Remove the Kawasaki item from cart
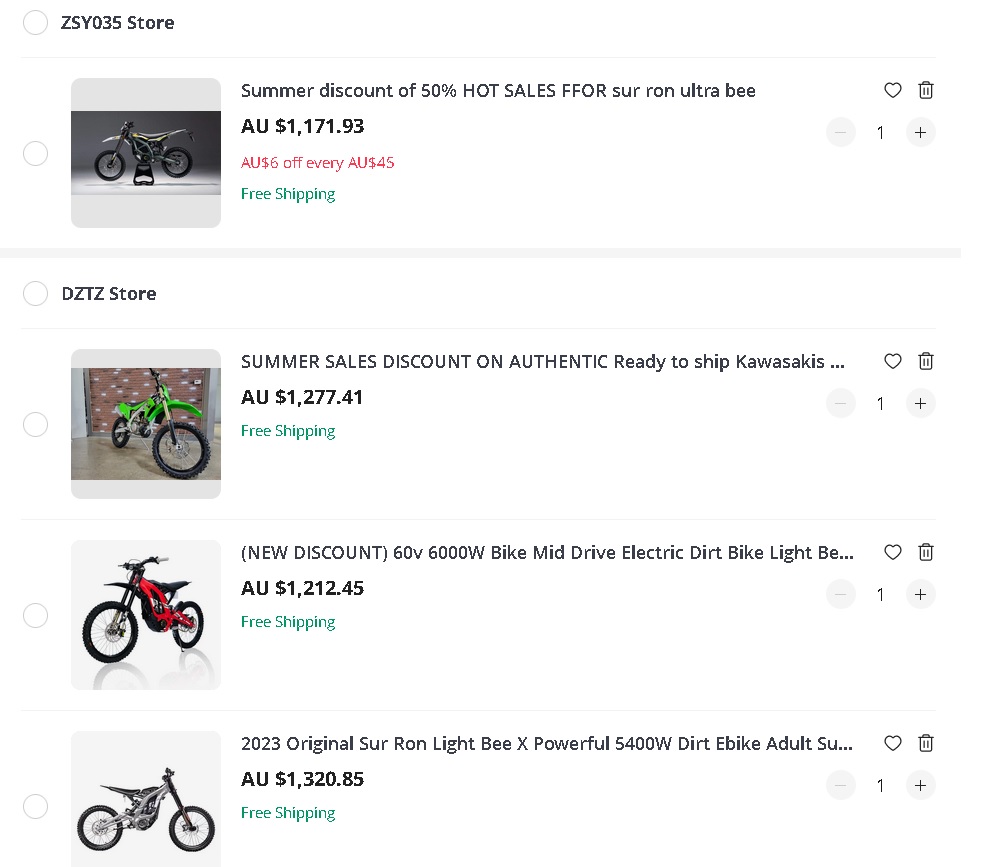 925,361
